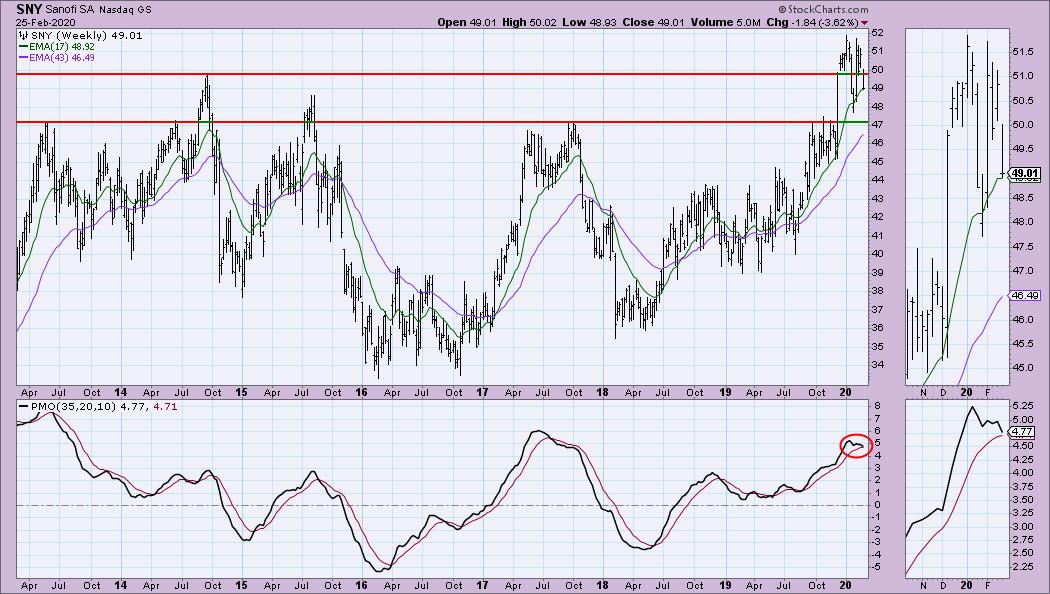Select the lower red resistance line near 47

[x=442, y=122]
